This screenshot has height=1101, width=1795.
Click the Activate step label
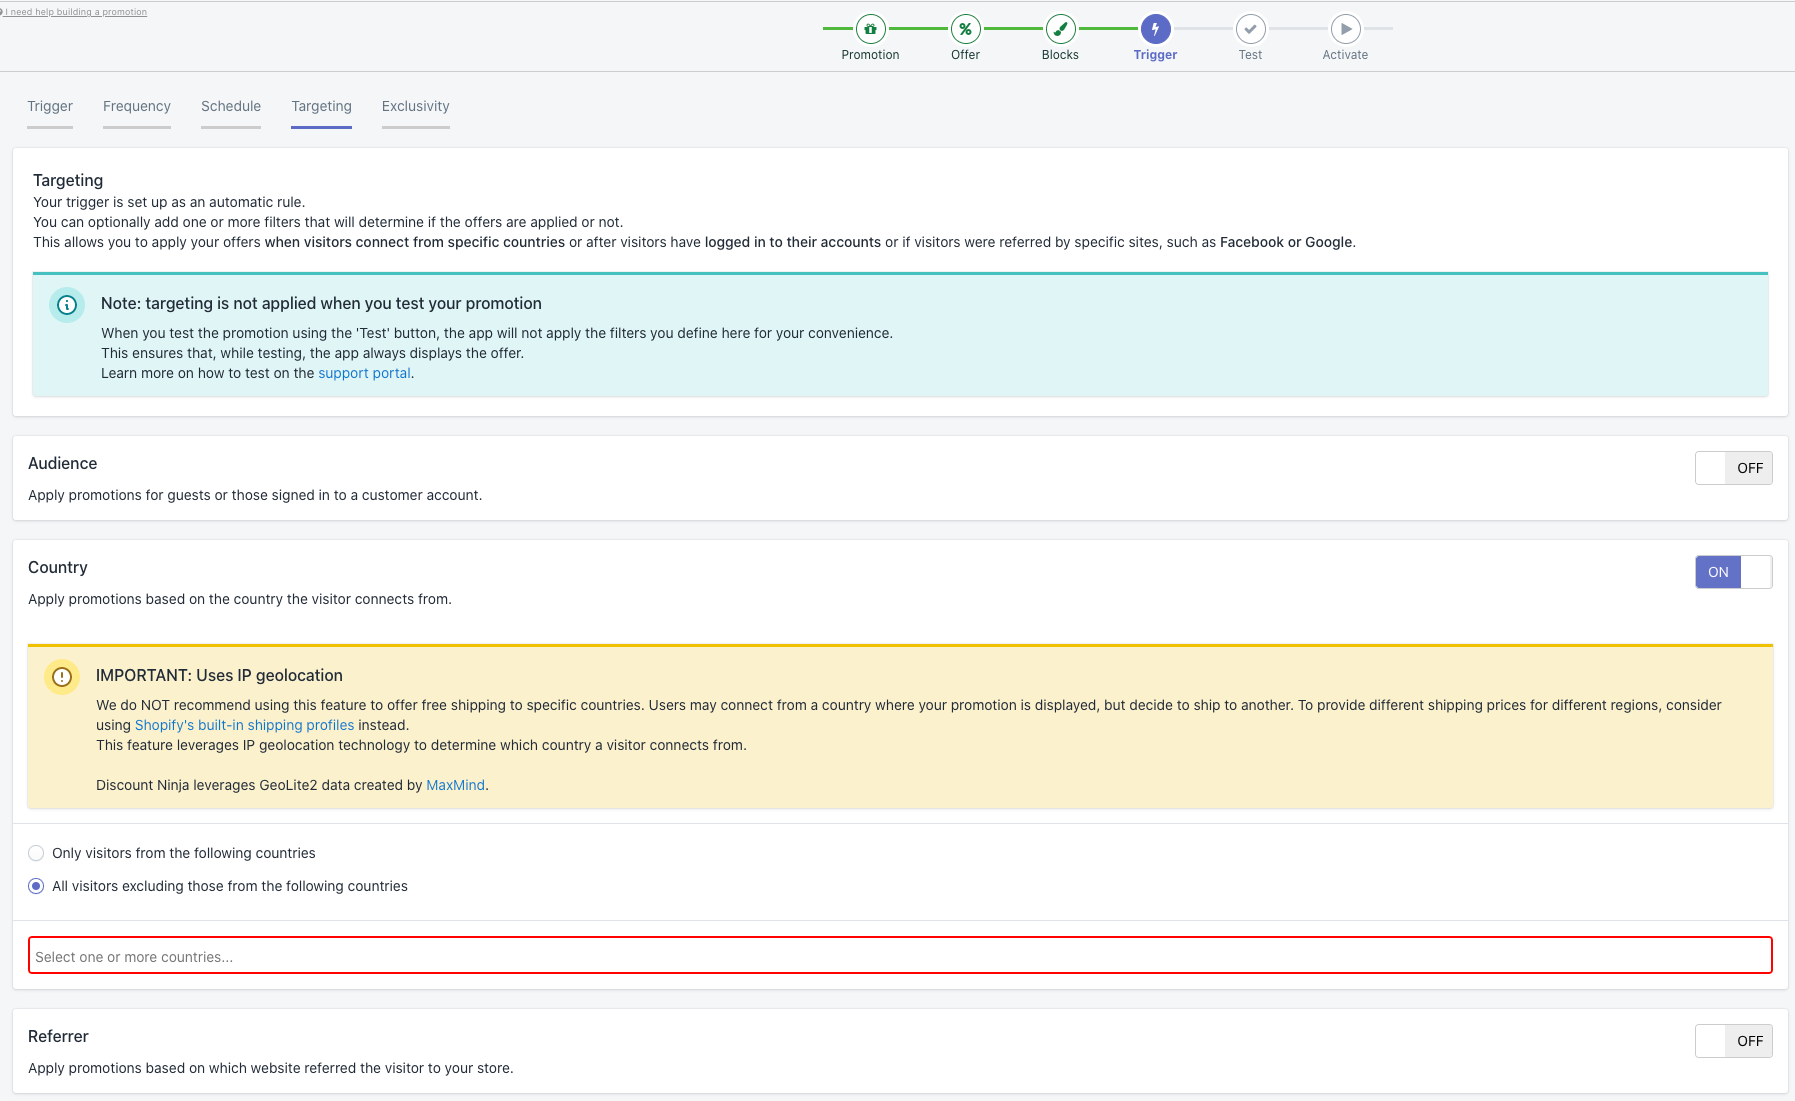(1345, 55)
